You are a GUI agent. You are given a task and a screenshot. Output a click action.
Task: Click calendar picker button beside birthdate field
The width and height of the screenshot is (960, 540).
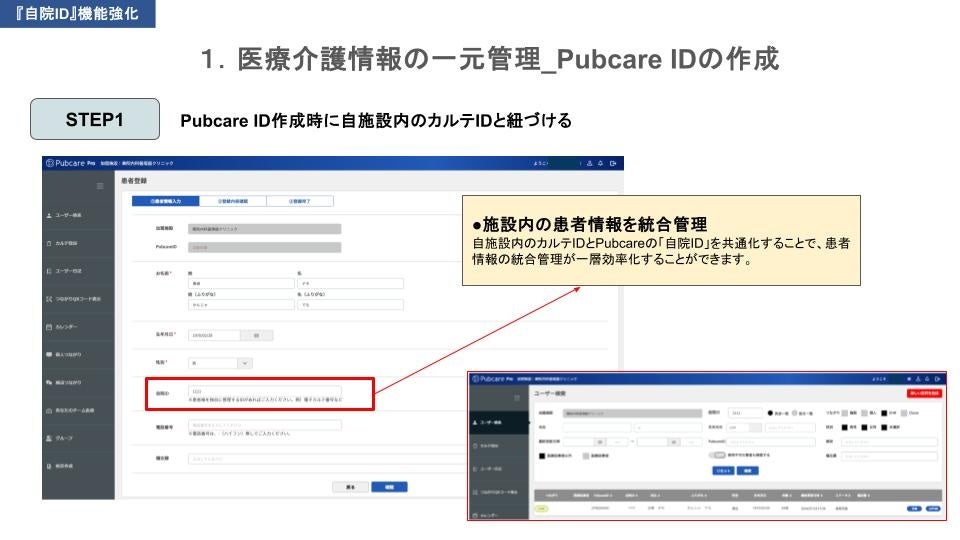tap(257, 336)
